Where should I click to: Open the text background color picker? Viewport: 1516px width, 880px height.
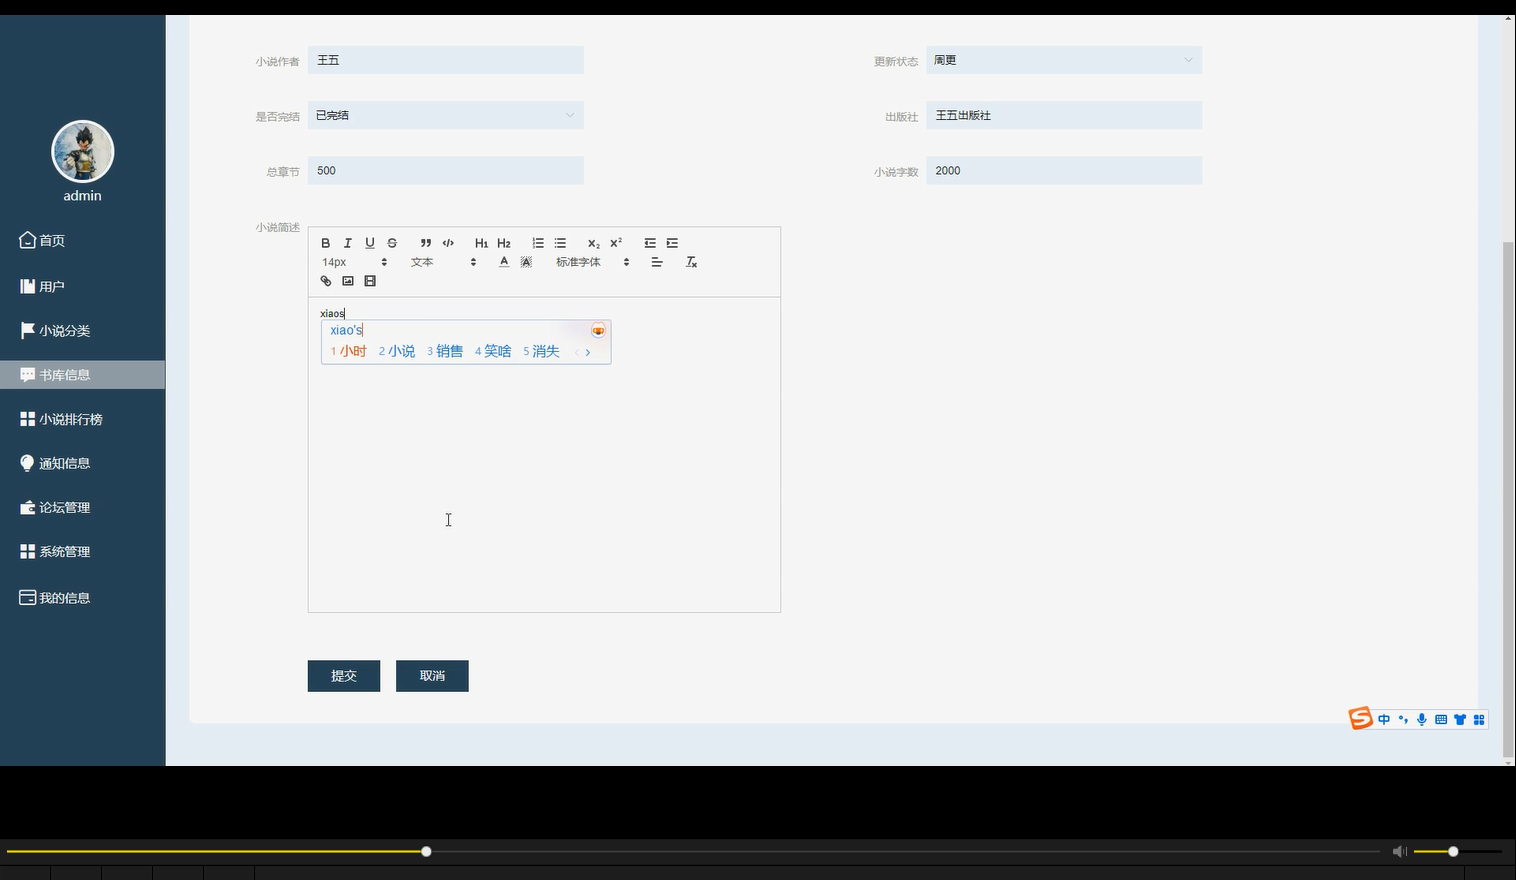[526, 262]
